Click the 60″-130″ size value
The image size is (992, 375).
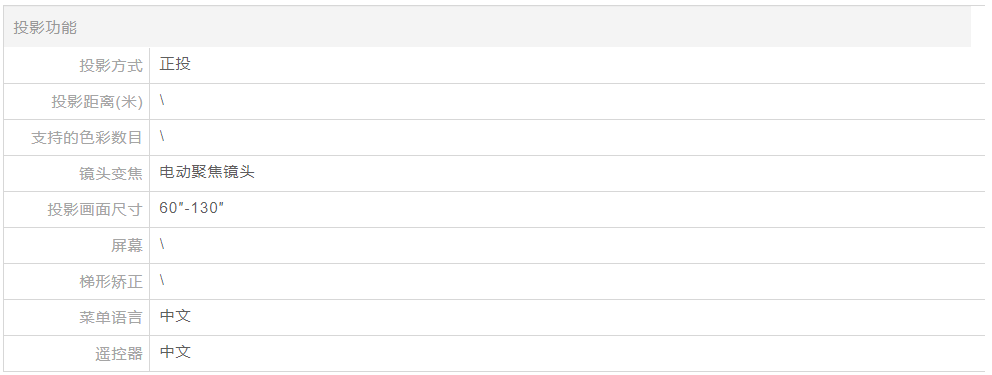192,208
